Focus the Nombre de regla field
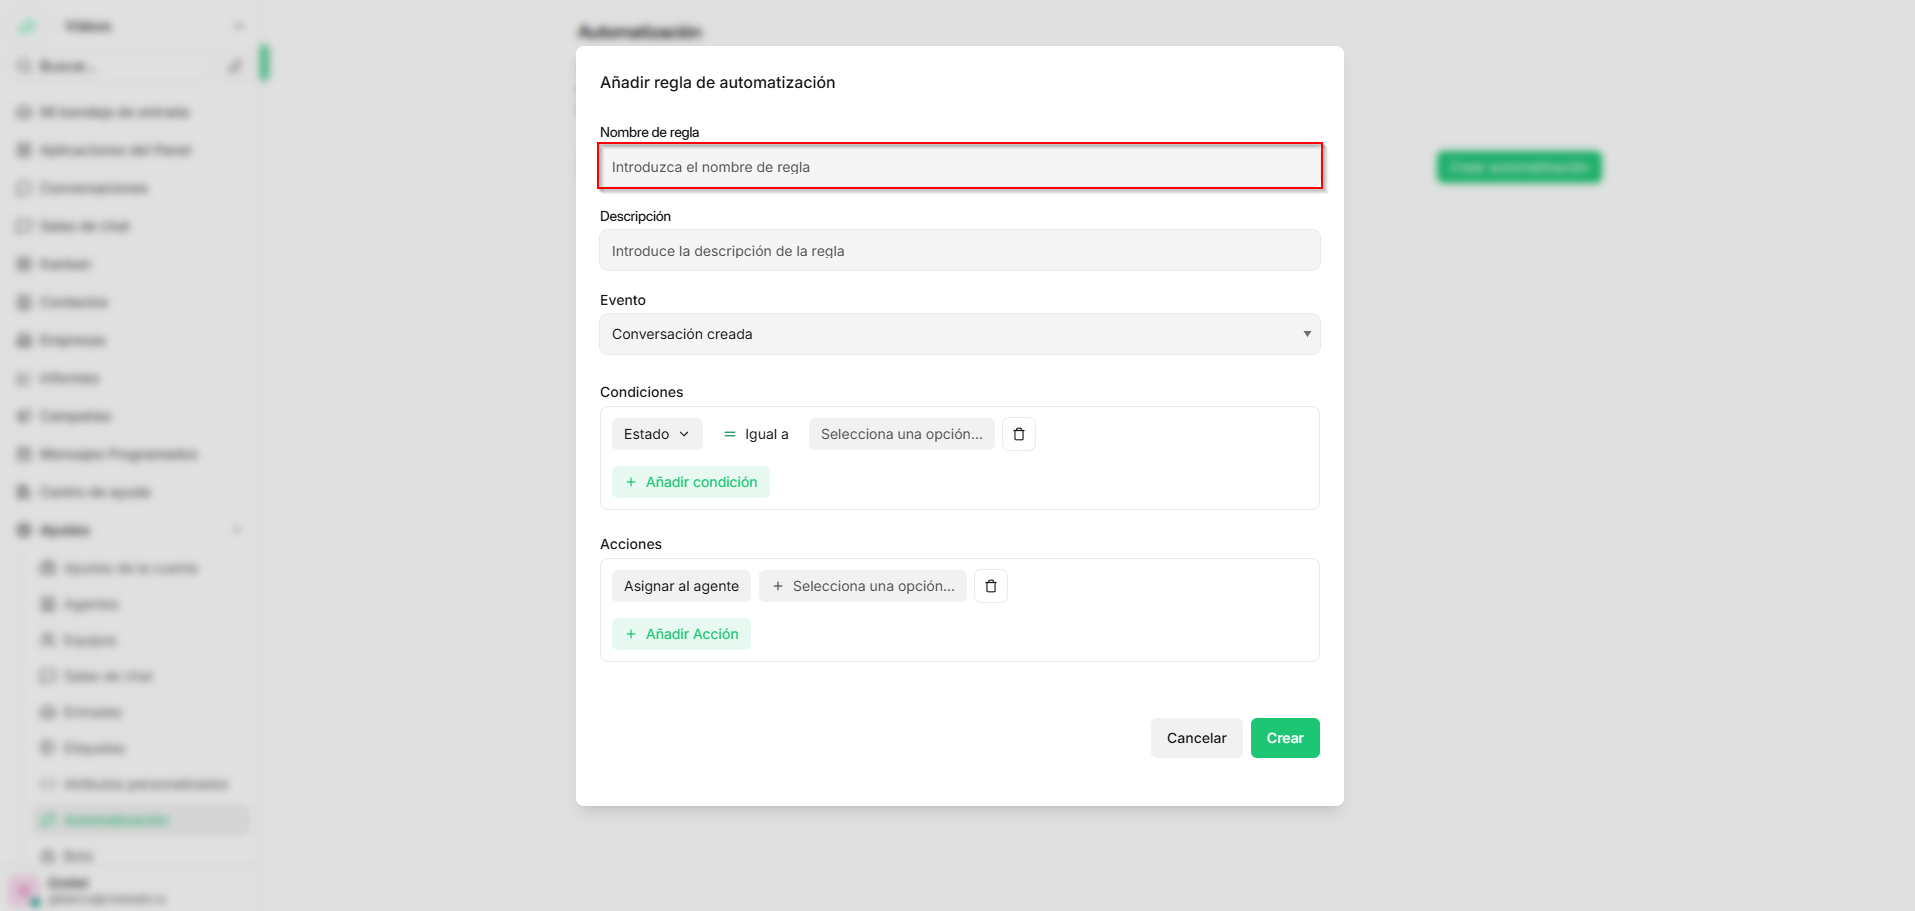Viewport: 1915px width, 911px height. (x=960, y=166)
